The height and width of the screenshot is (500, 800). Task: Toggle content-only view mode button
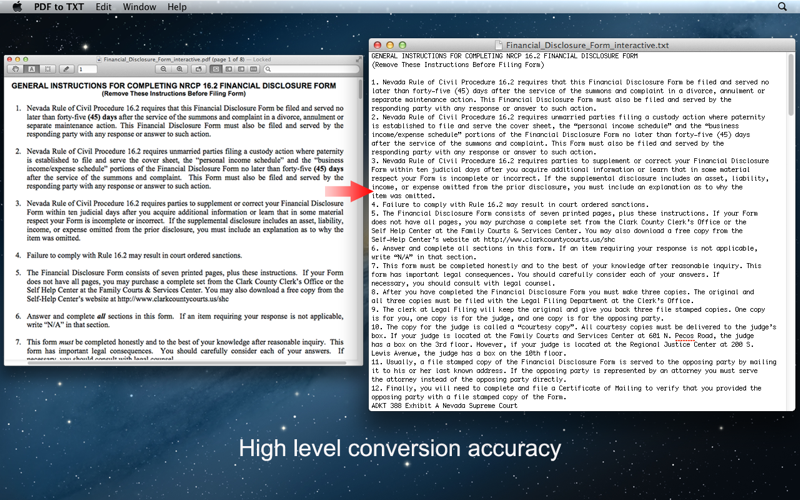(x=215, y=69)
